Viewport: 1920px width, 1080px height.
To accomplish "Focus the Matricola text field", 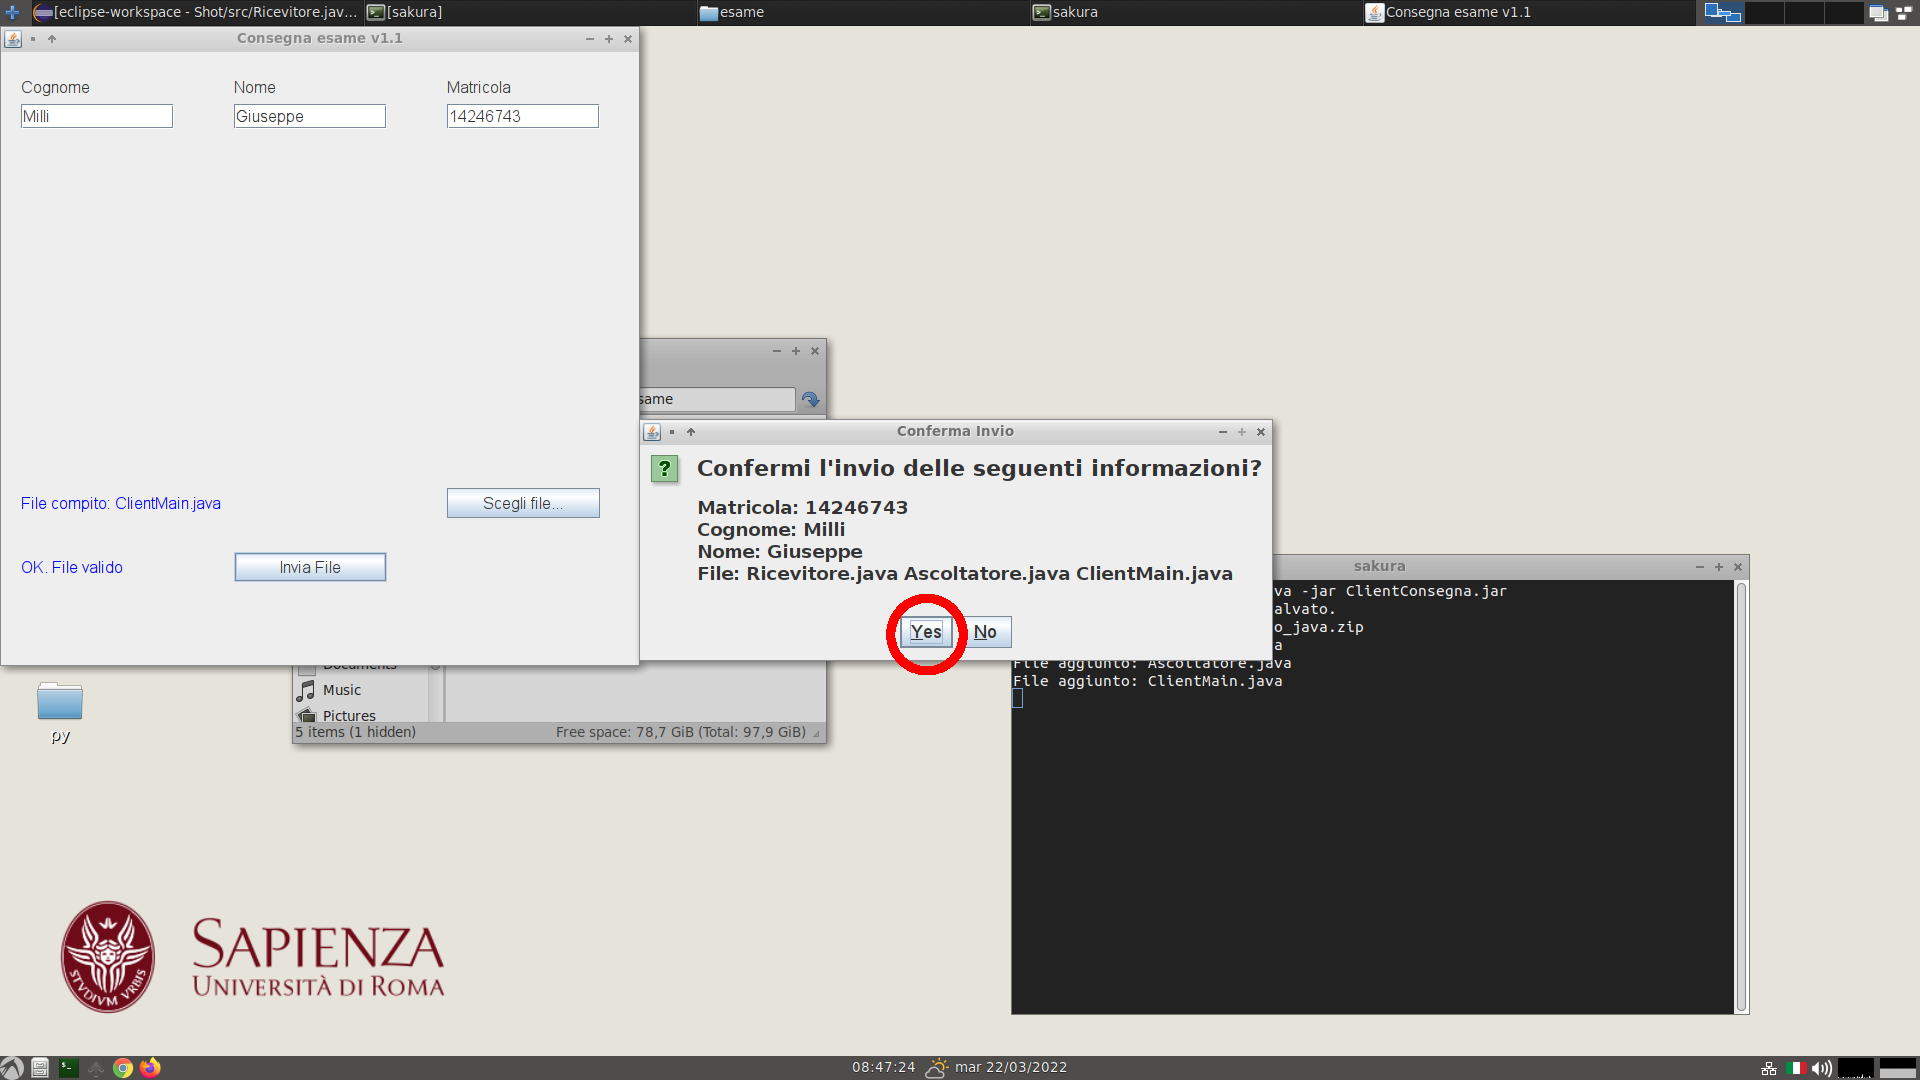I will [522, 116].
